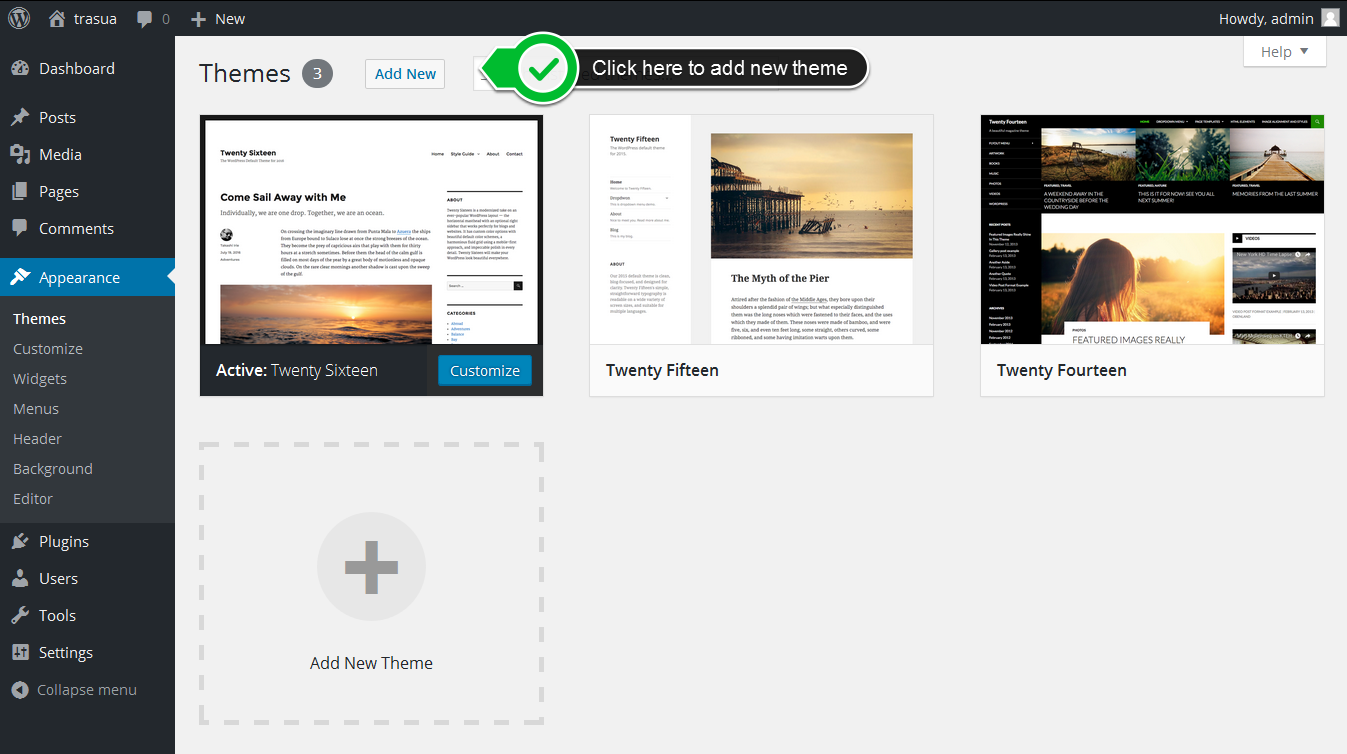Click the Twenty Fifteen theme name

tap(662, 370)
